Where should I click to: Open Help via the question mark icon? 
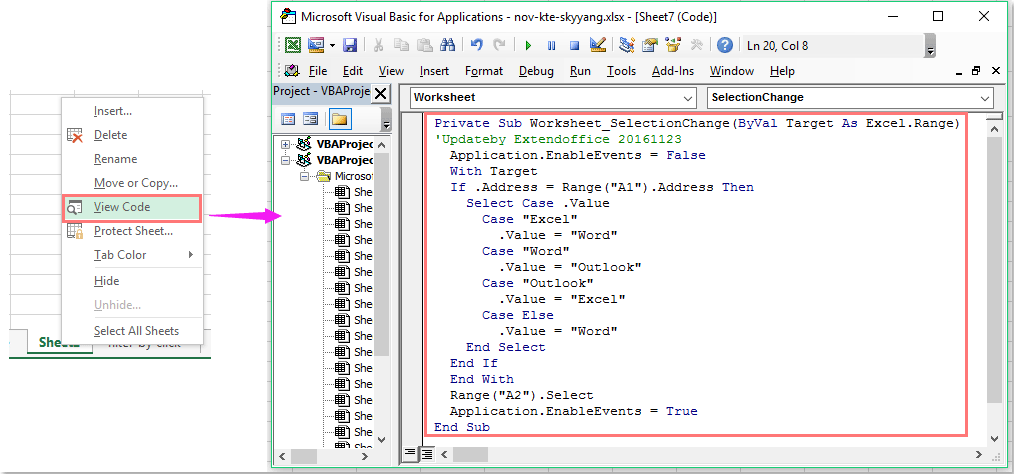[x=725, y=45]
